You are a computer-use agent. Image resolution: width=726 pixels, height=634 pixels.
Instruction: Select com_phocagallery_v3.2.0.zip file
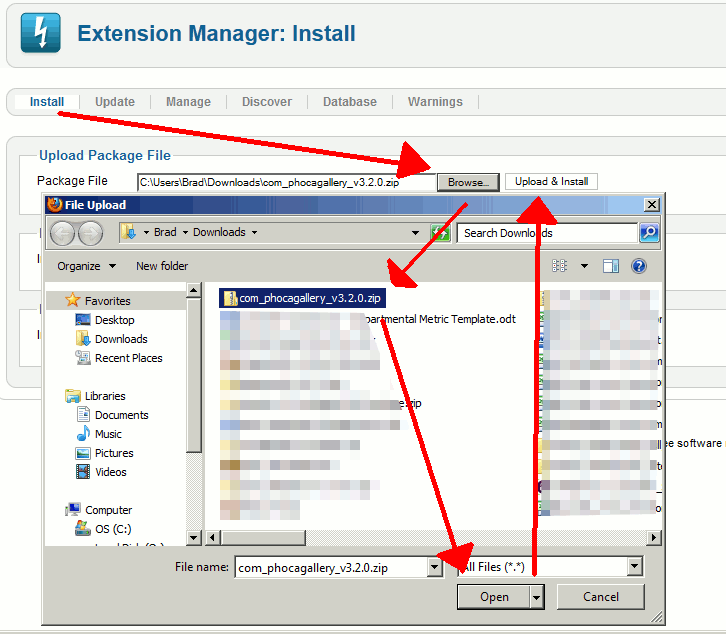coord(302,298)
